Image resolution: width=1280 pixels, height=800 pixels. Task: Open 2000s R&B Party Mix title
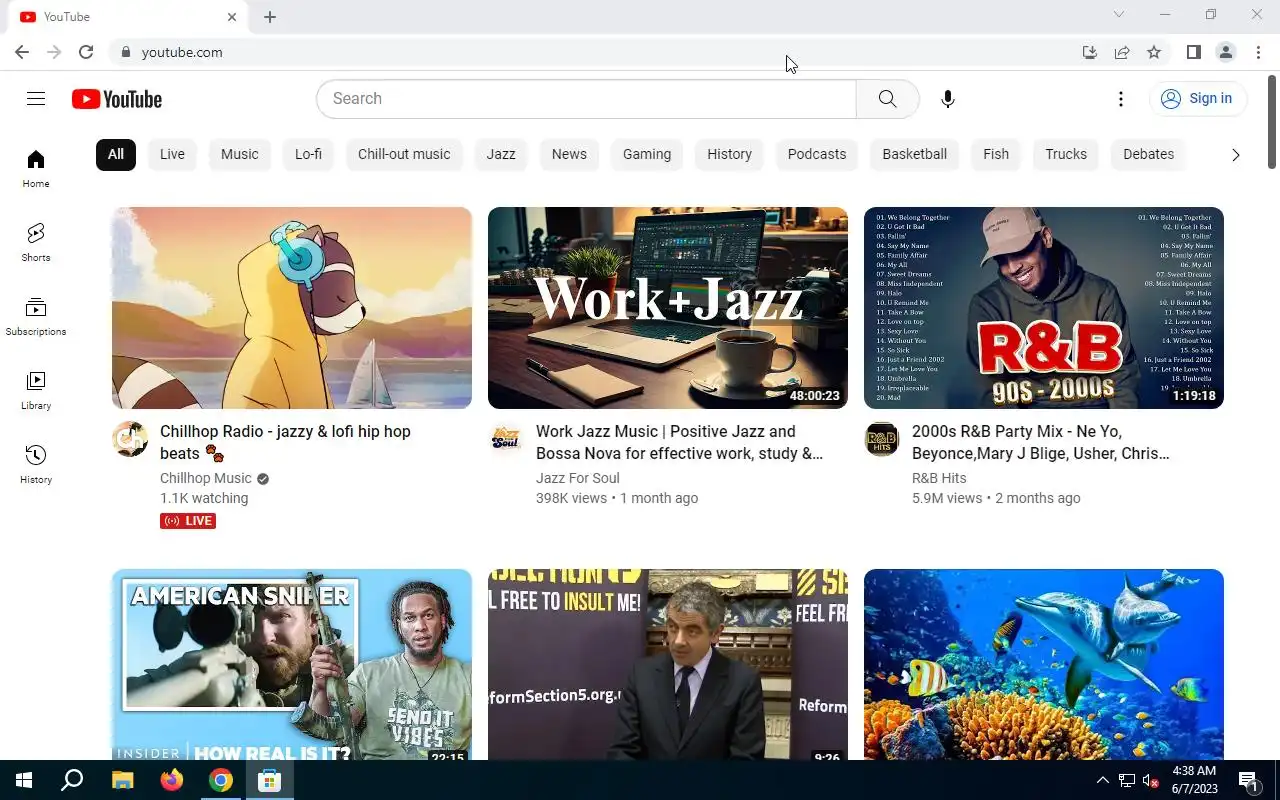click(x=1040, y=442)
